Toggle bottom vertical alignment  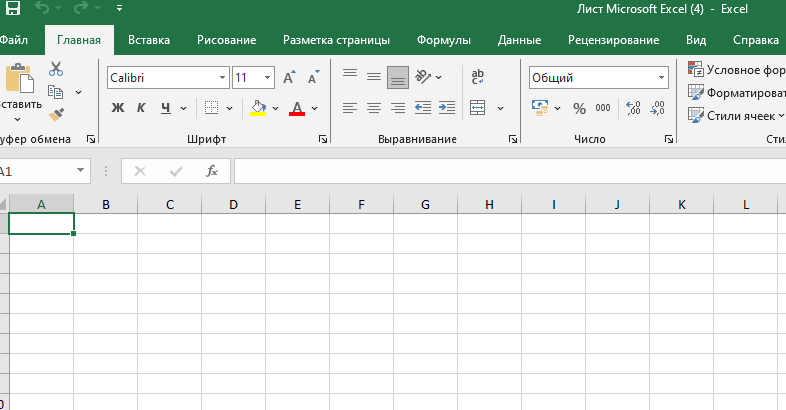click(398, 78)
